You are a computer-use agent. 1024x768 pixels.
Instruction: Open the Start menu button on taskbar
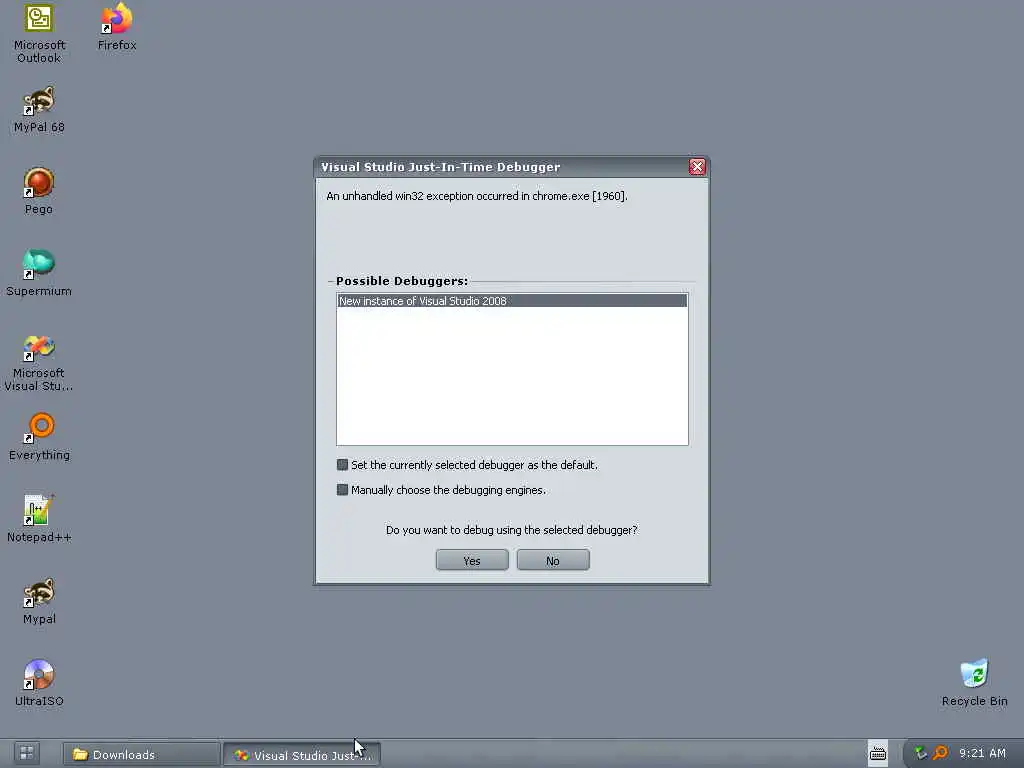pyautogui.click(x=27, y=753)
